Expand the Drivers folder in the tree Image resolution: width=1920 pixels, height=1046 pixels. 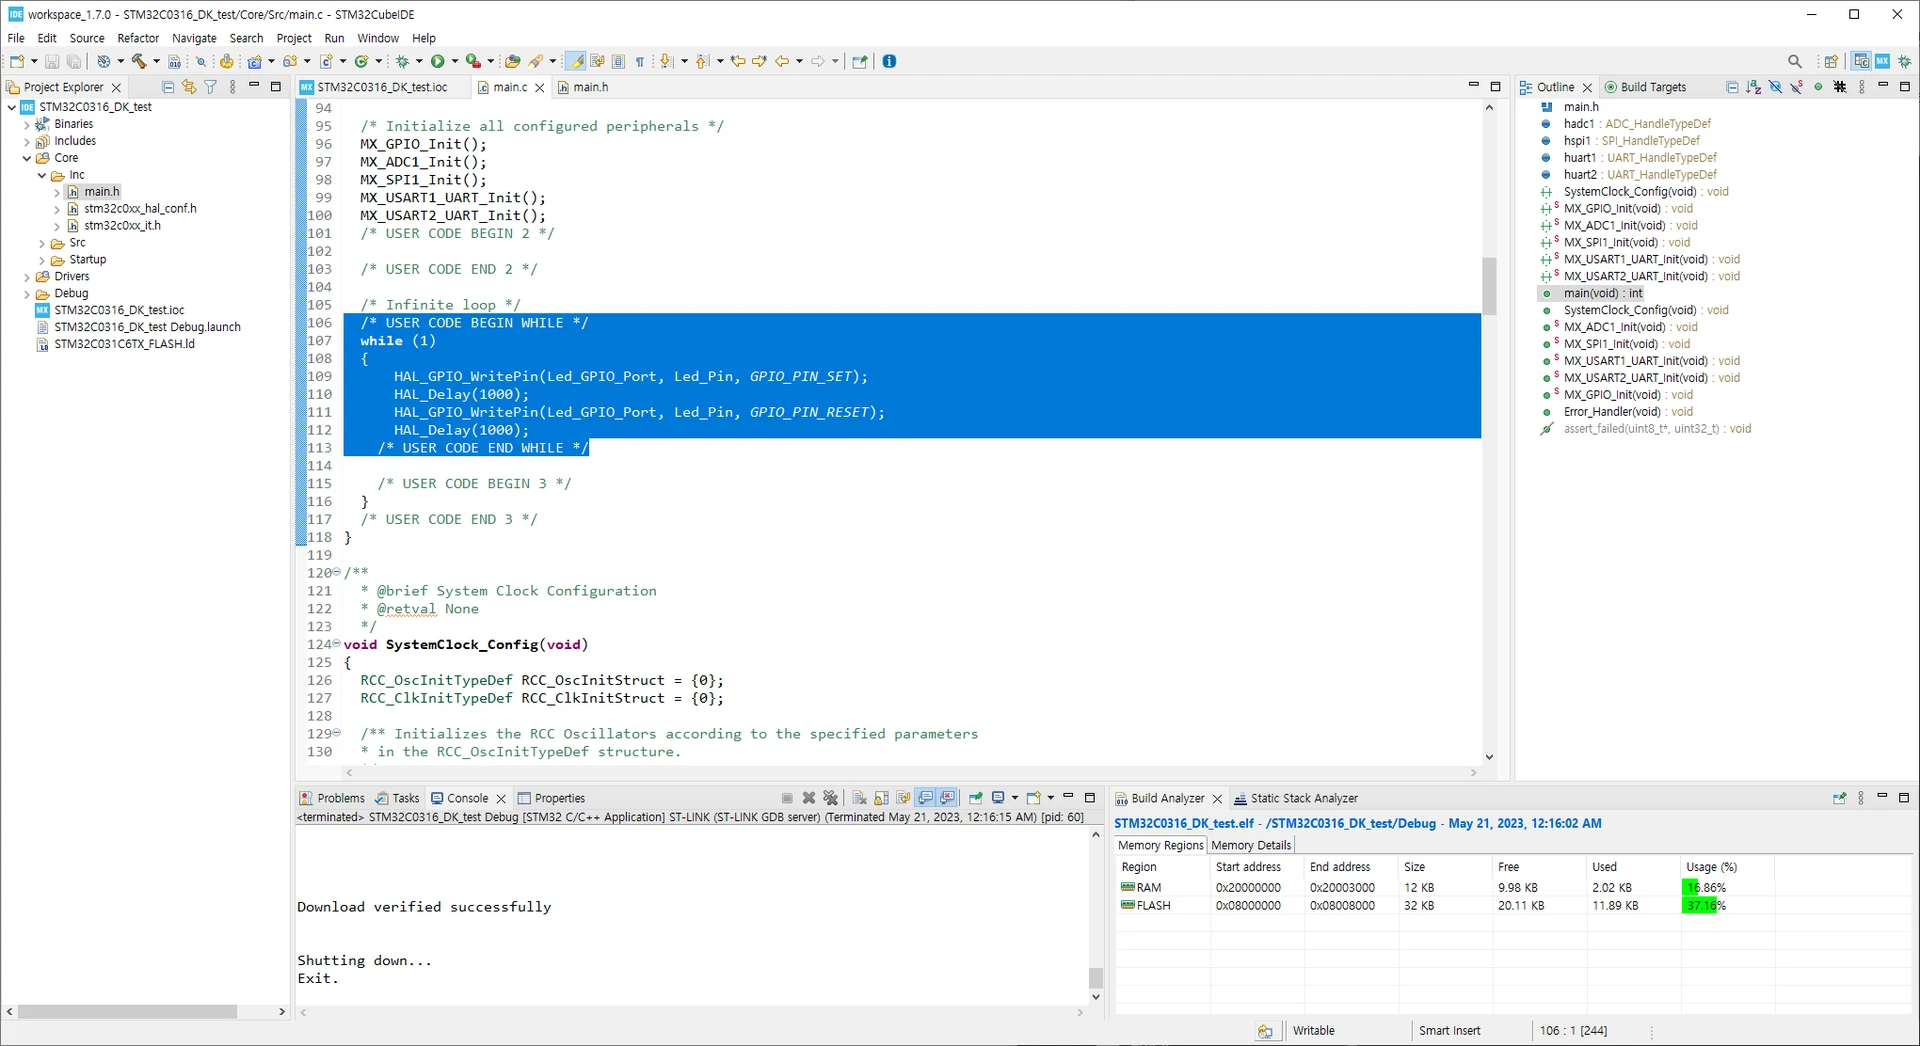click(x=27, y=277)
